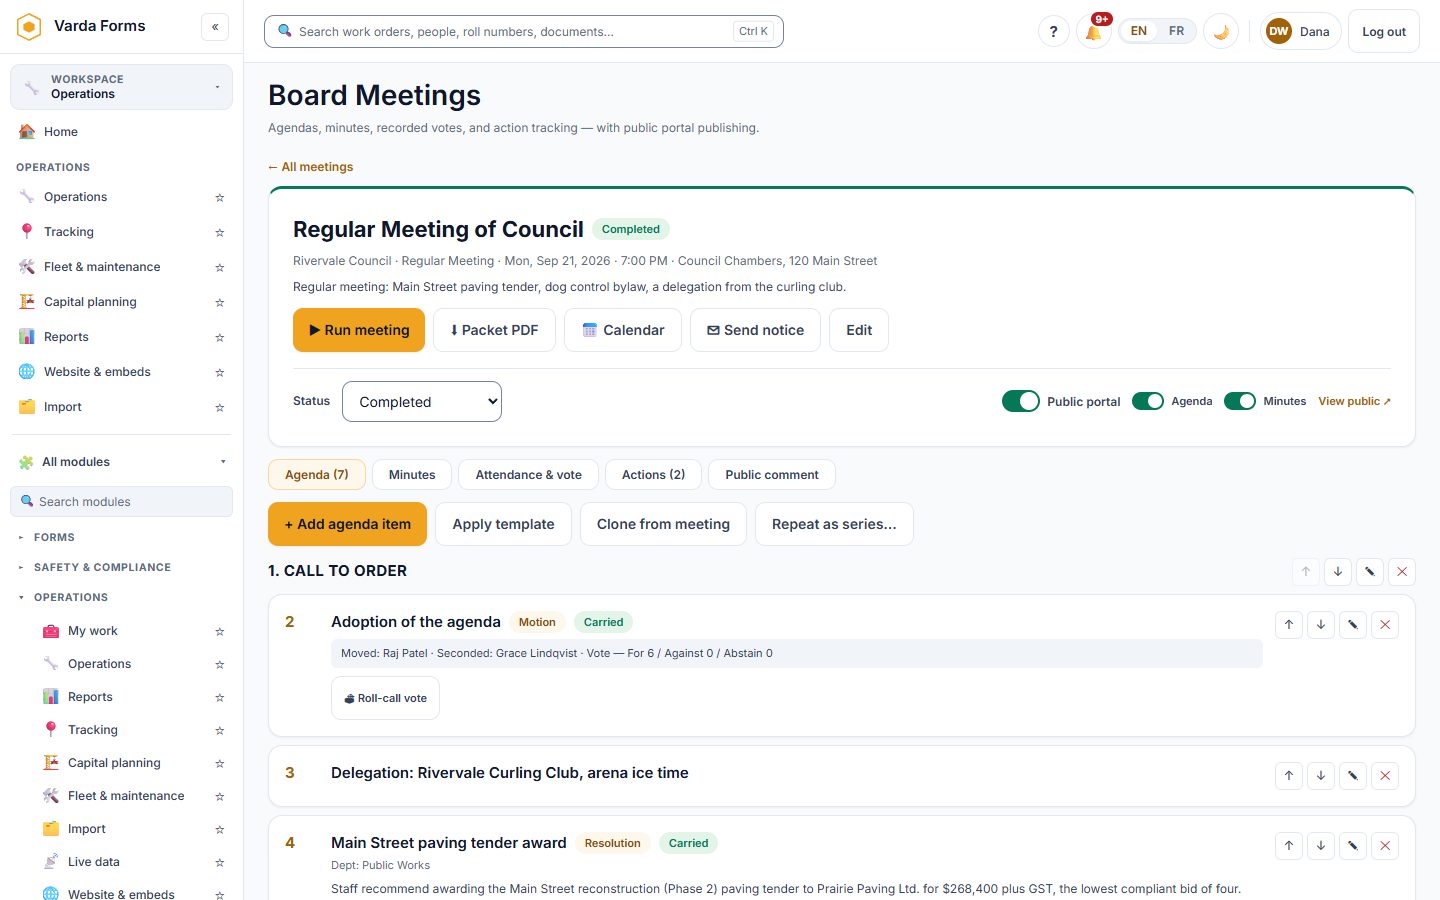Open Live data in sidebar

pyautogui.click(x=94, y=862)
